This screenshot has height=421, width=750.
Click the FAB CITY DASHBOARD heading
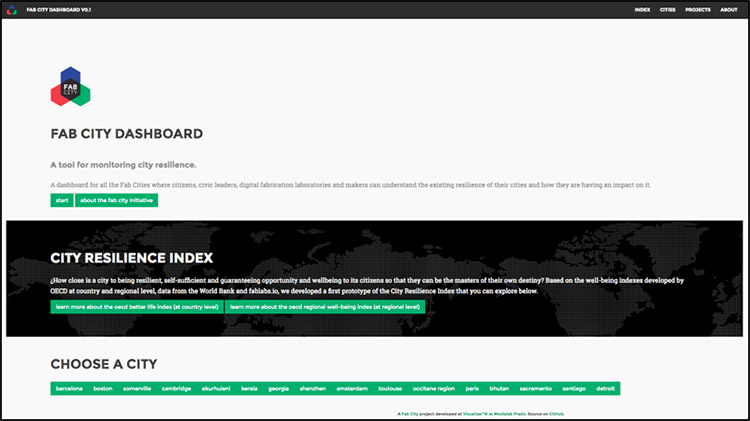pyautogui.click(x=127, y=133)
